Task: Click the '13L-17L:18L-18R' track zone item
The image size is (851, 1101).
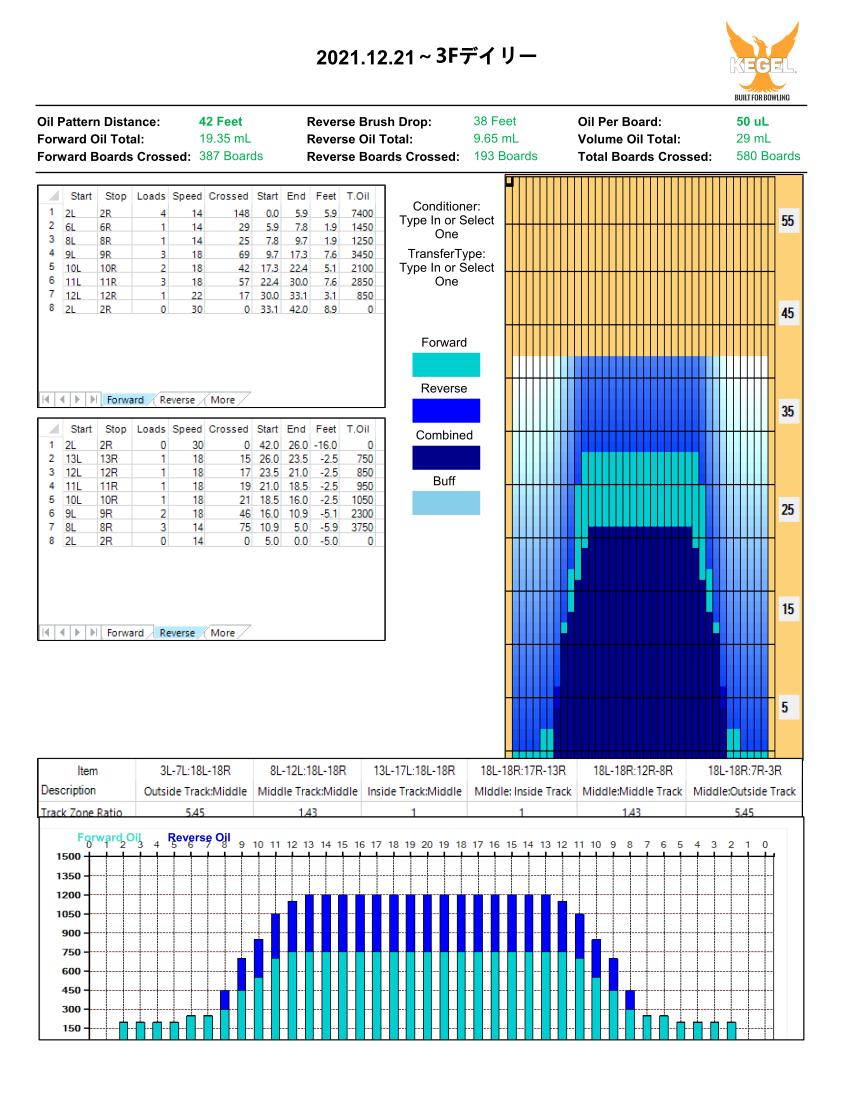Action: pyautogui.click(x=414, y=771)
